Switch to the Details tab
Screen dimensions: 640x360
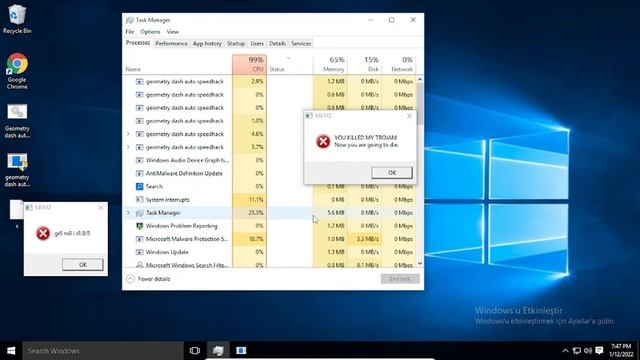pos(278,43)
